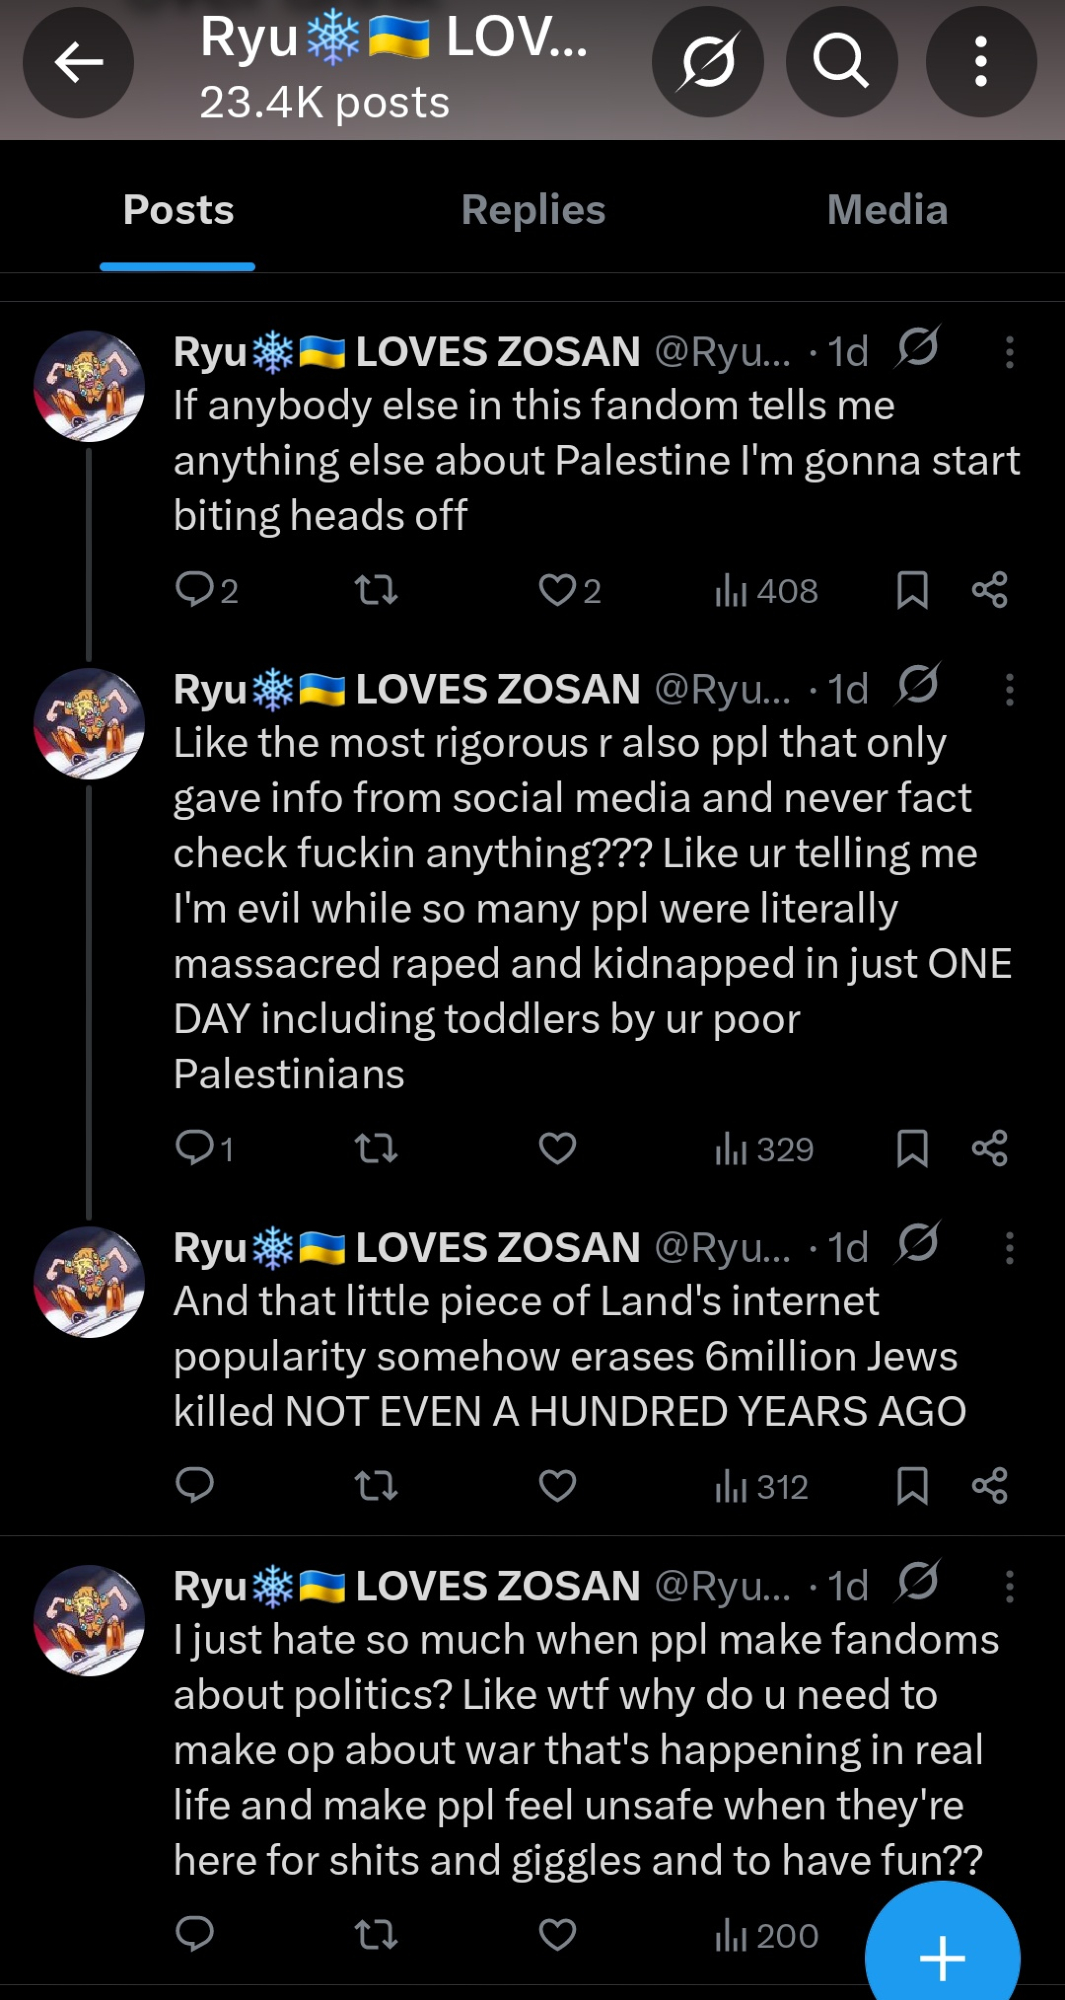Bookmark the '6million Jews' post
This screenshot has width=1065, height=2000.
[912, 1486]
